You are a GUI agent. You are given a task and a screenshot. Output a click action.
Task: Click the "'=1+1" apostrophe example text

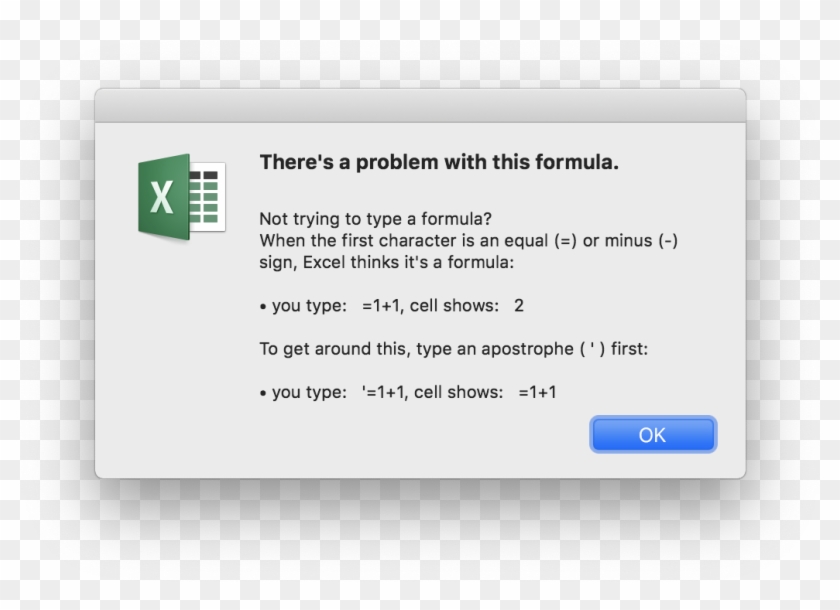[x=383, y=392]
